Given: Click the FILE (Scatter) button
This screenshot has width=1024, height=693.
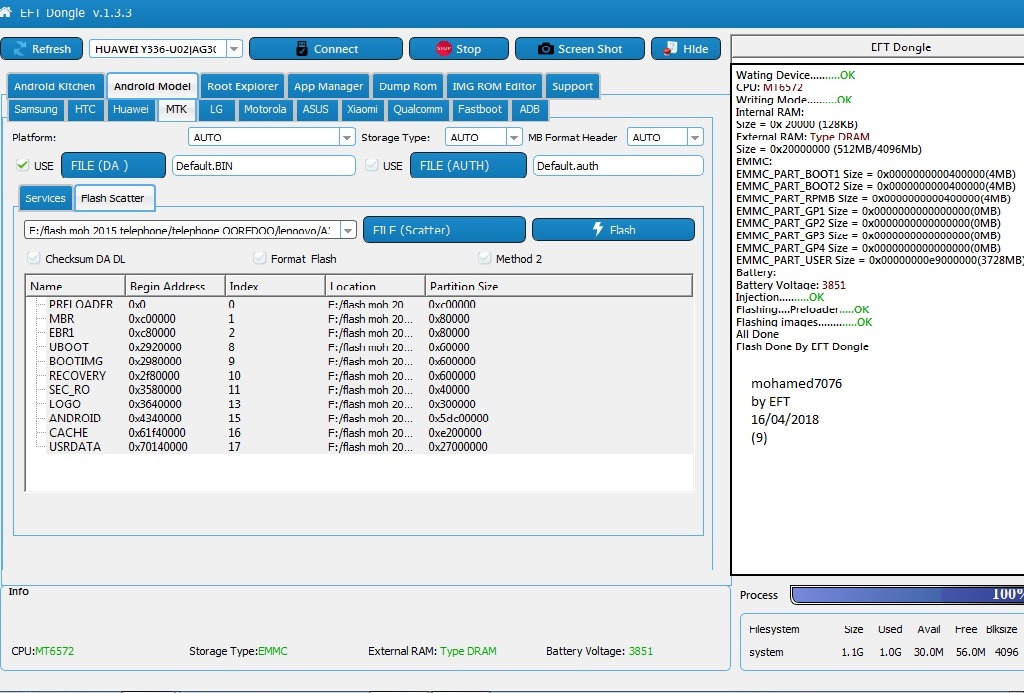Looking at the screenshot, I should 444,230.
